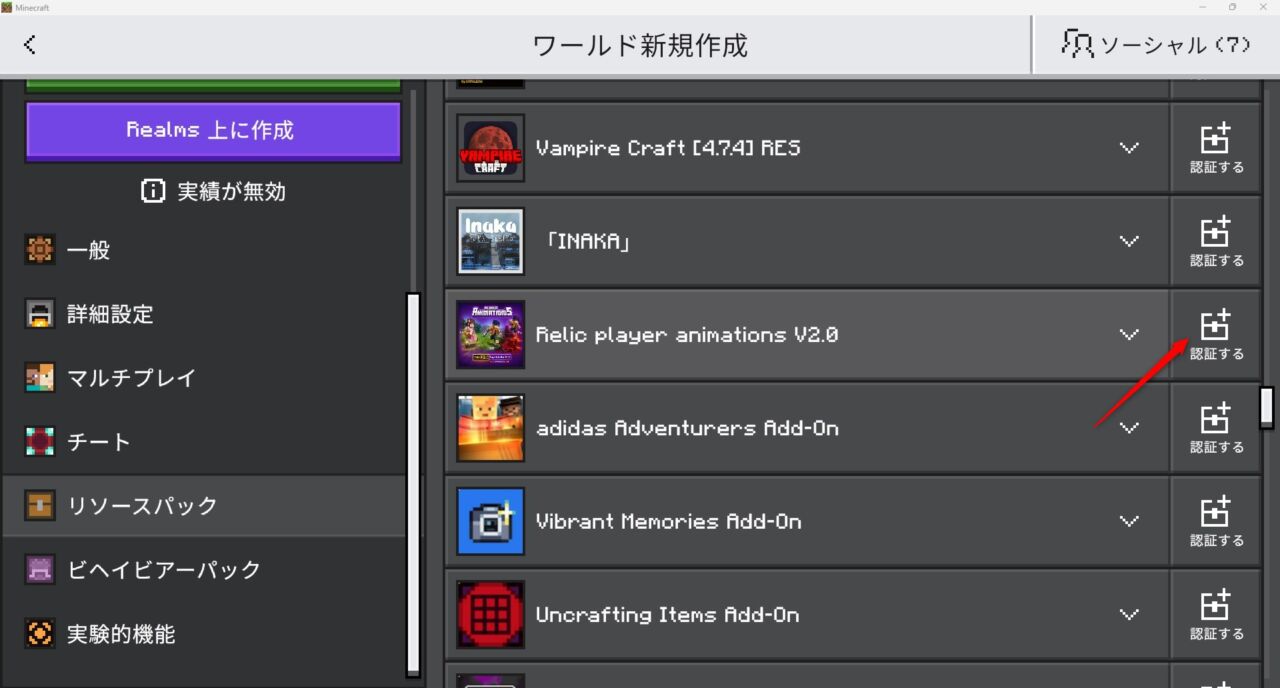Screen dimensions: 1280x688
Task: Expand the Vampire Craft [4.7.4] RES pack
Action: (x=1129, y=148)
